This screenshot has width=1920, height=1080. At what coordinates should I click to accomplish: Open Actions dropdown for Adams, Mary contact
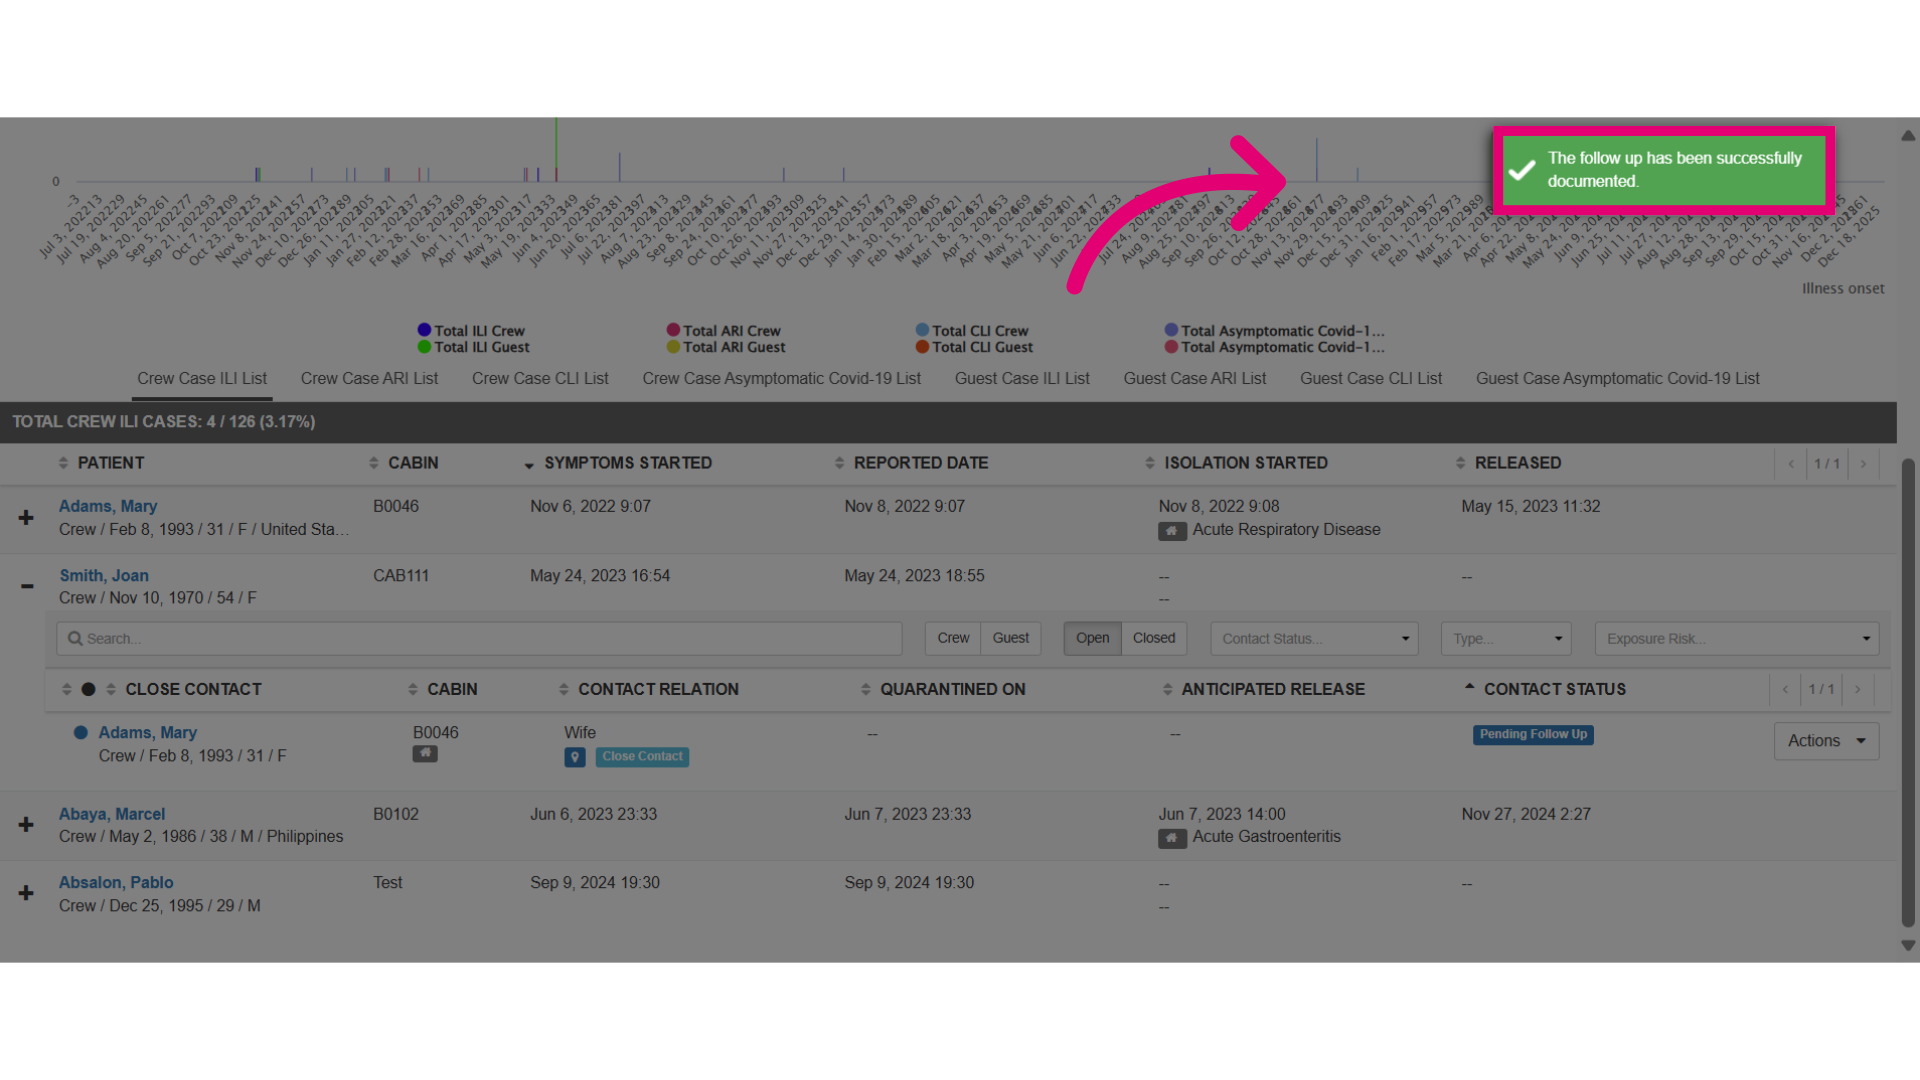tap(1826, 741)
